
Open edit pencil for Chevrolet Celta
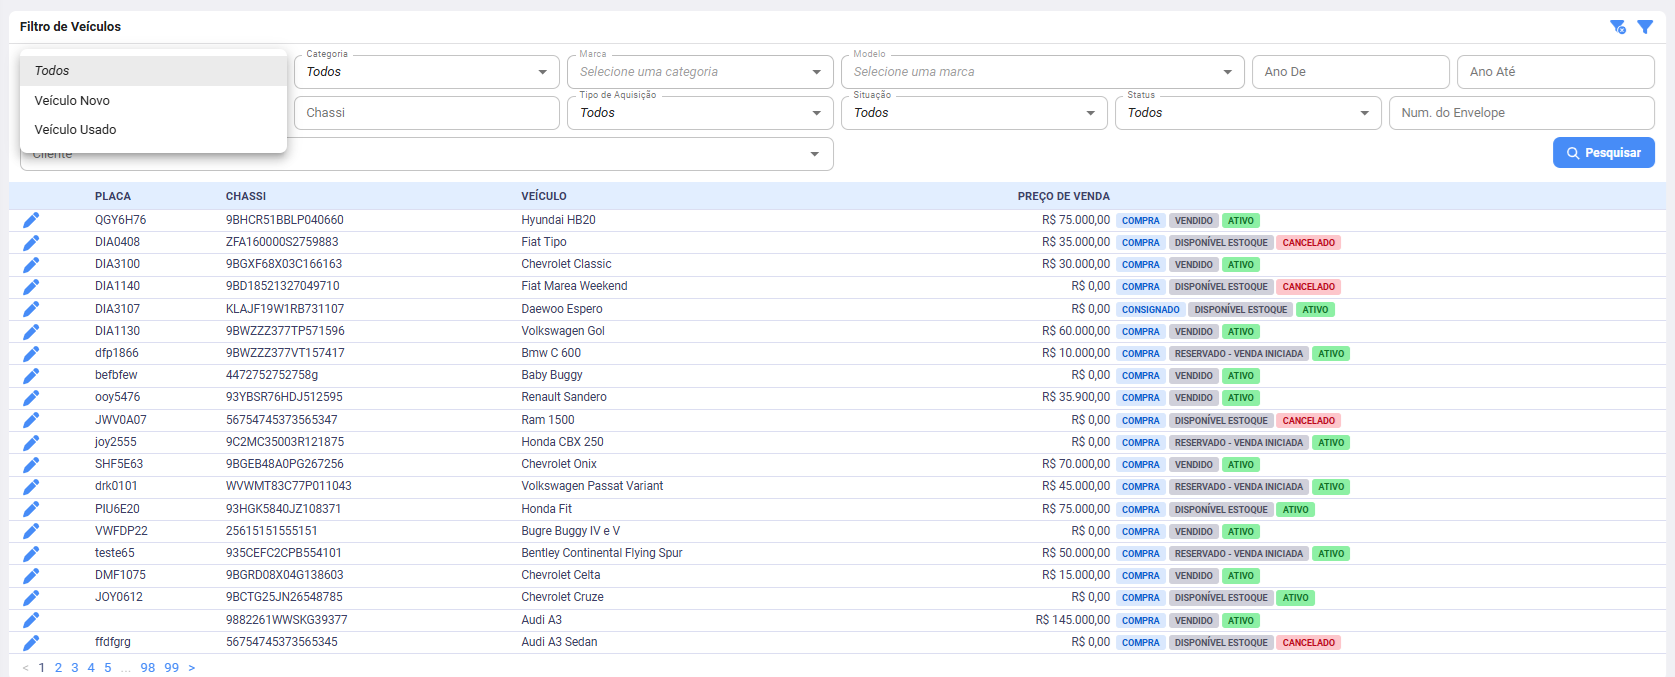point(31,575)
